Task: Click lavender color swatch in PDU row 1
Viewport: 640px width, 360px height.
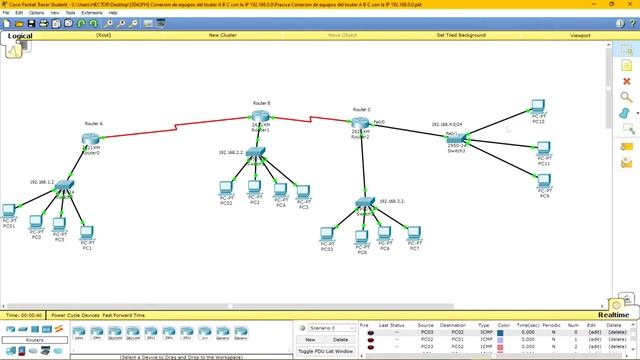Action: [x=500, y=340]
